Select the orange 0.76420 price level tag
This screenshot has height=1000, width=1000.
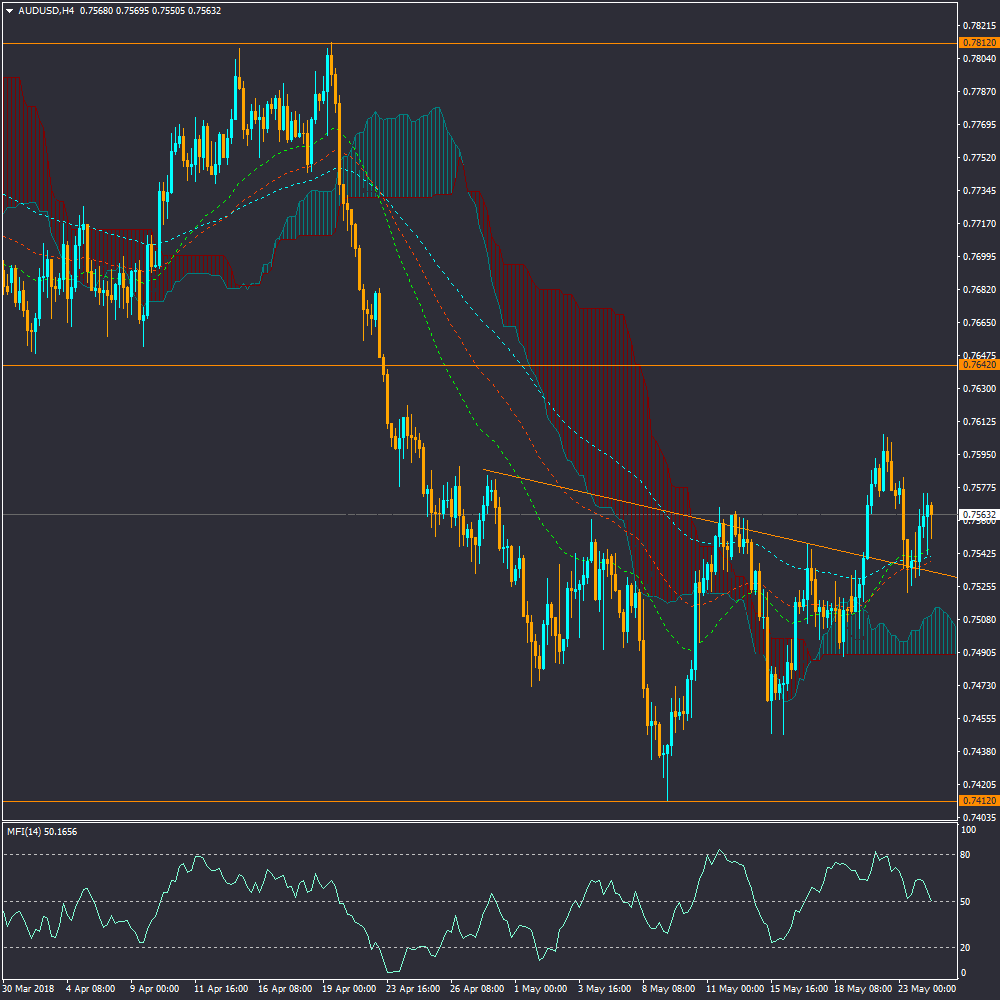point(978,365)
